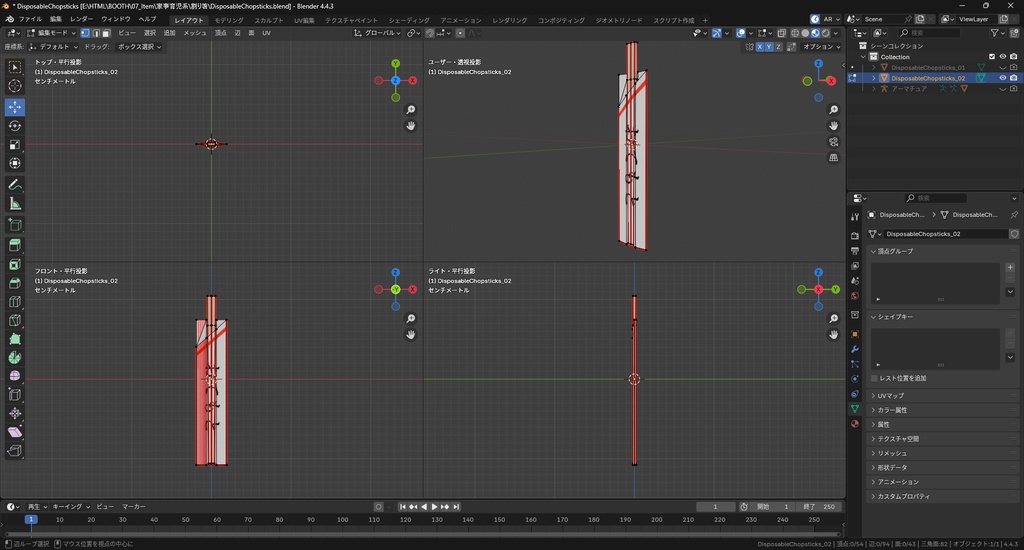Viewport: 1024px width, 550px height.
Task: Click the current frame marker at 1
Action: click(31, 519)
